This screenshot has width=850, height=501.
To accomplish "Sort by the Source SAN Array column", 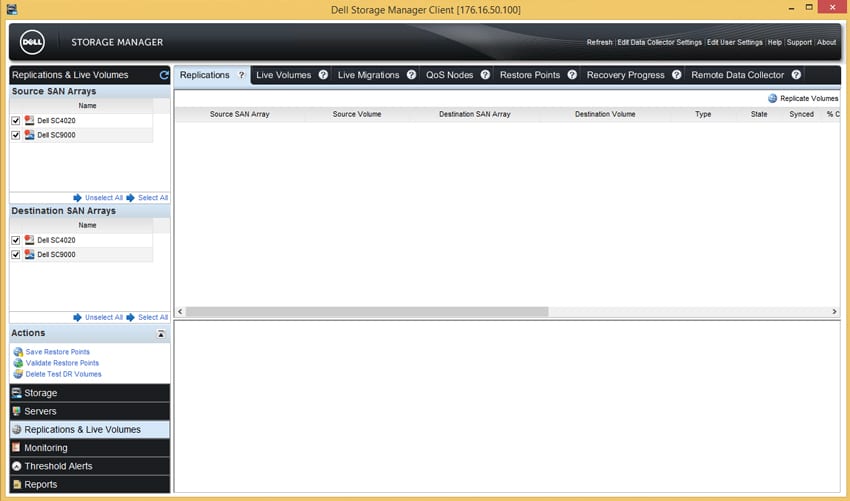I will pos(240,114).
